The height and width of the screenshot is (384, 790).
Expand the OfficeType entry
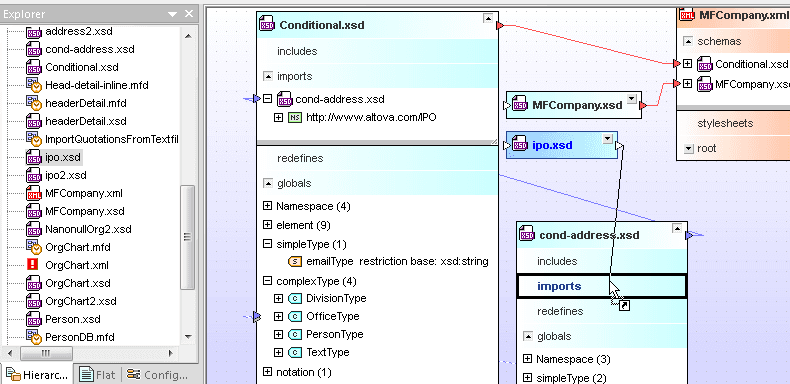pyautogui.click(x=278, y=316)
